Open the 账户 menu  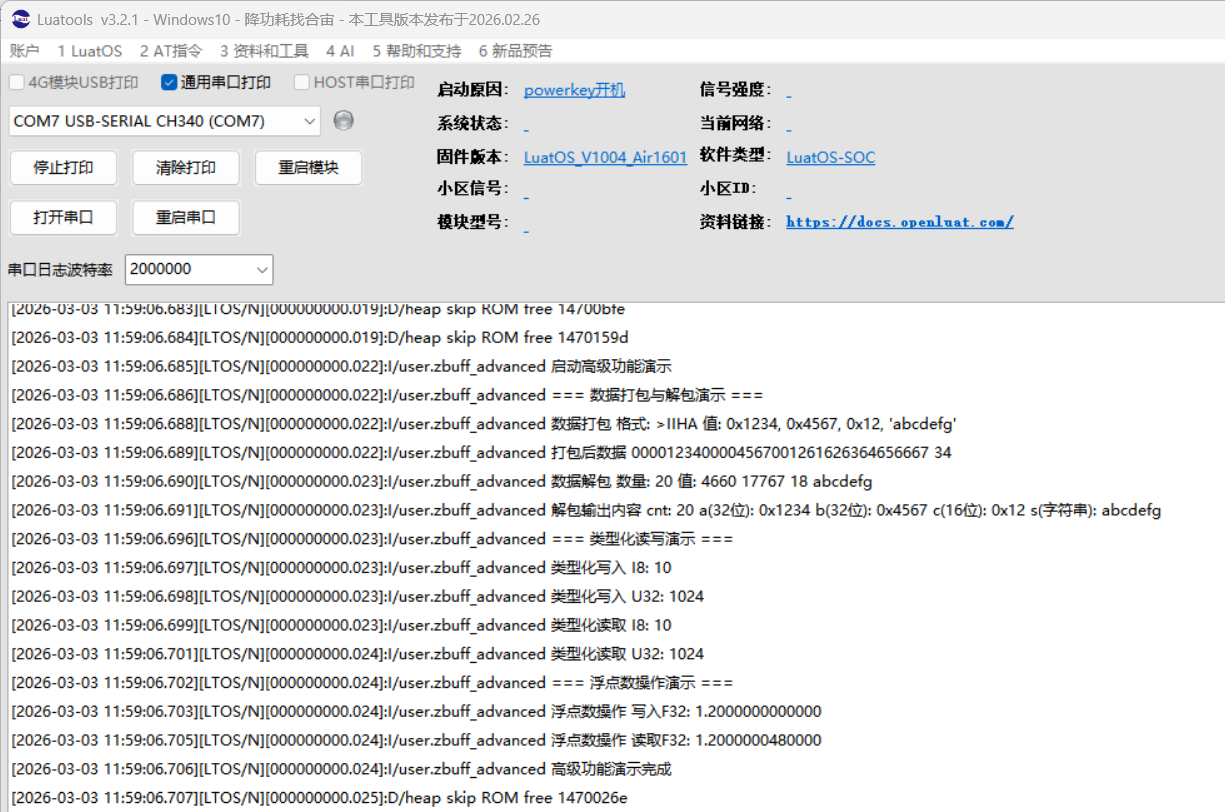(25, 51)
